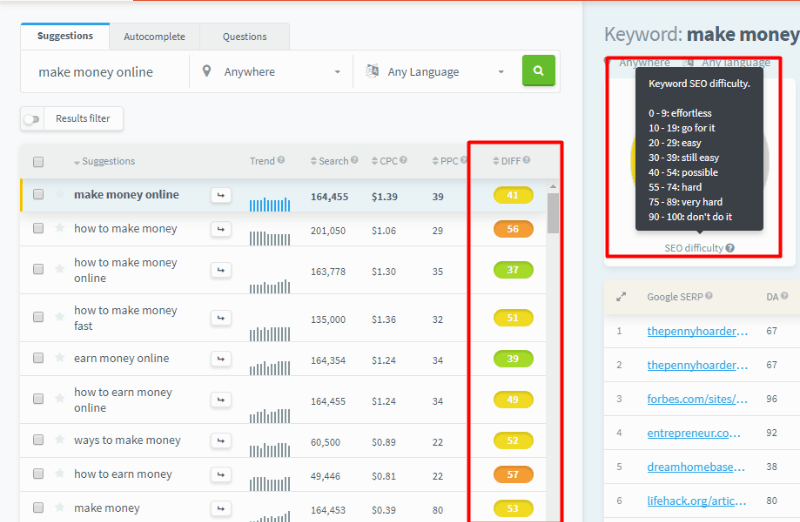
Task: Click trend chart for make money online
Action: click(270, 204)
